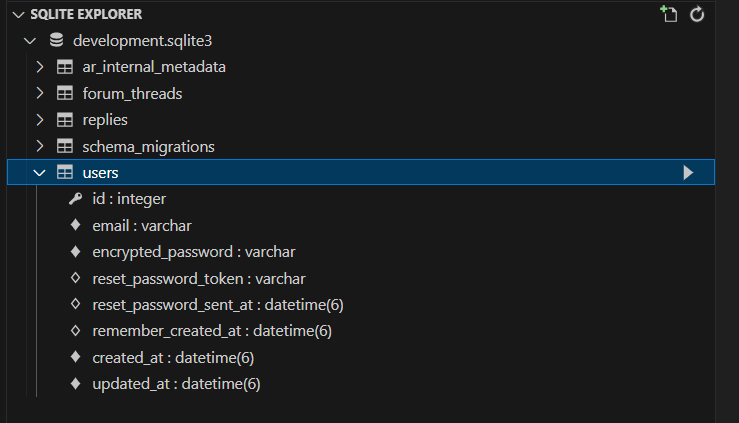Select the reset_password_token column
Screen dimensions: 739x423
click(x=198, y=278)
